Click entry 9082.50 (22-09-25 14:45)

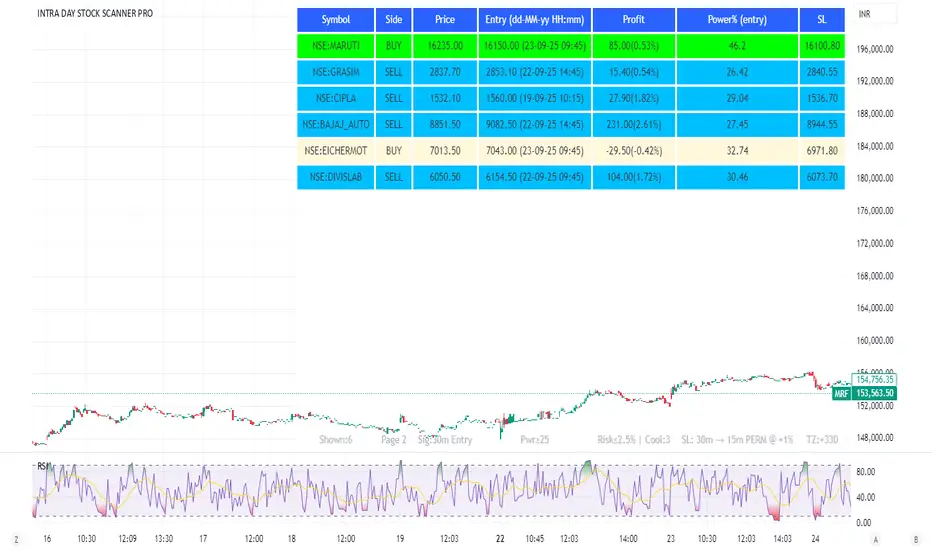click(534, 124)
